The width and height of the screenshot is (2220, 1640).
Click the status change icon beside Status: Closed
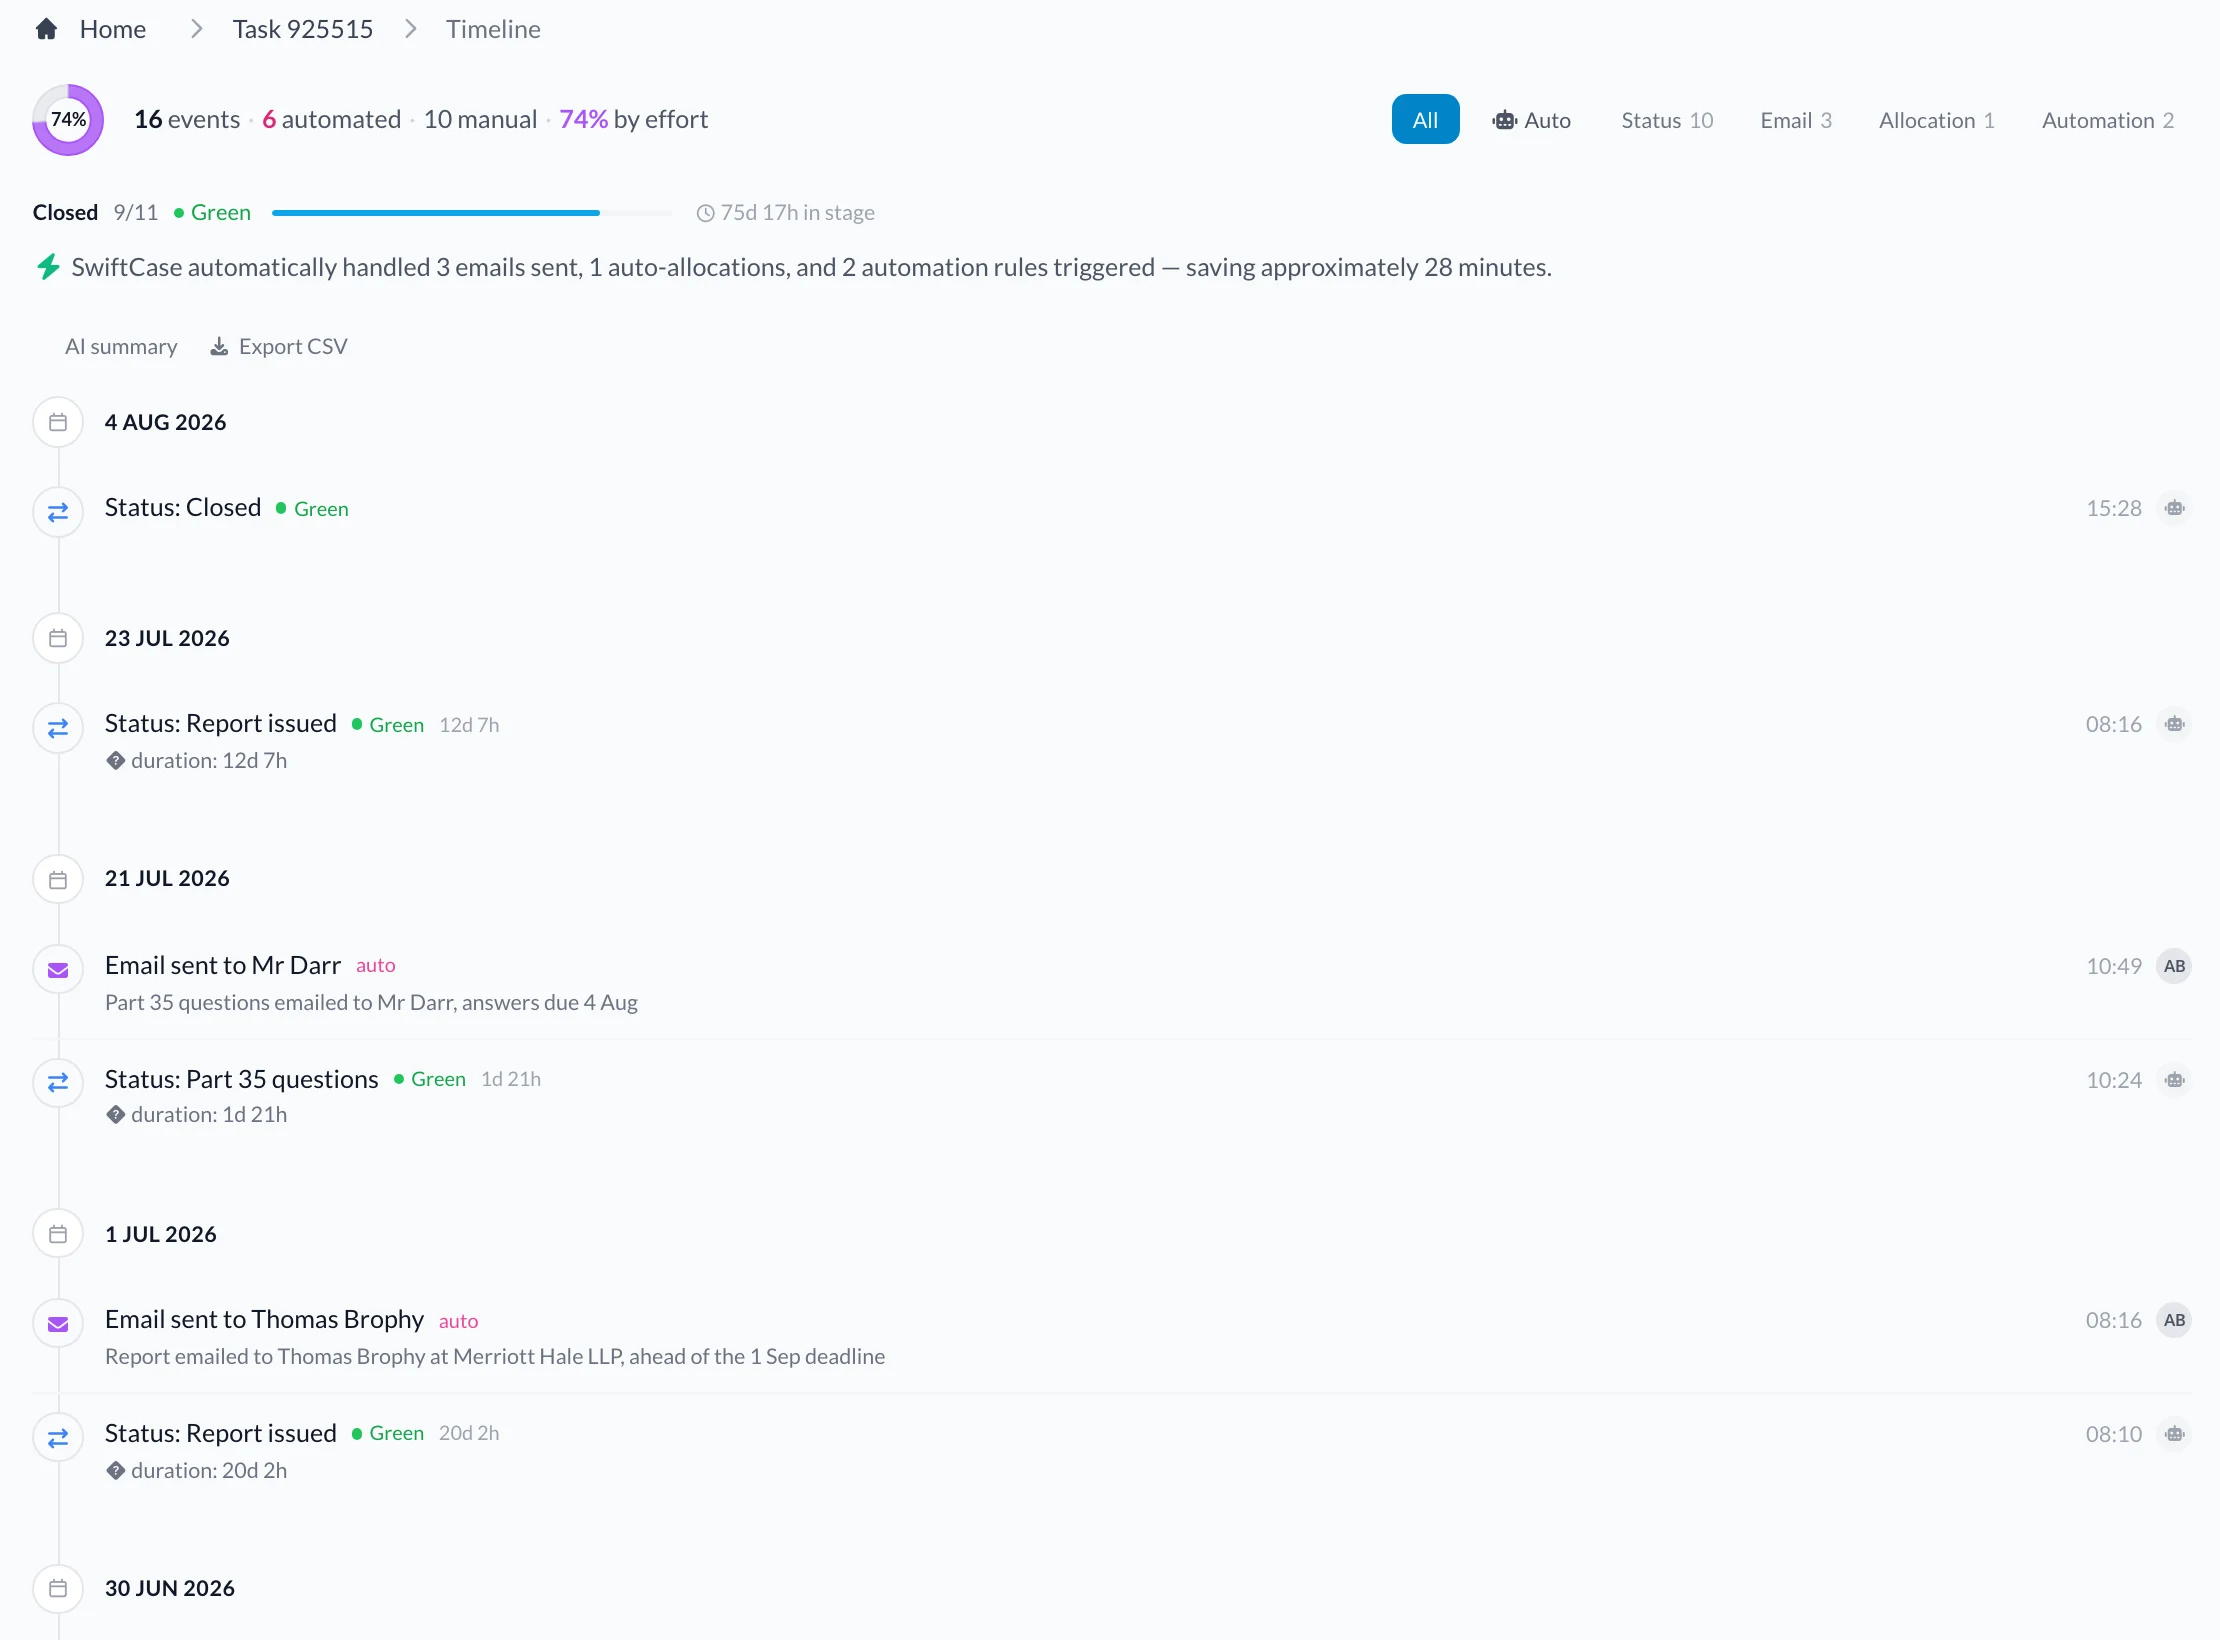tap(58, 512)
